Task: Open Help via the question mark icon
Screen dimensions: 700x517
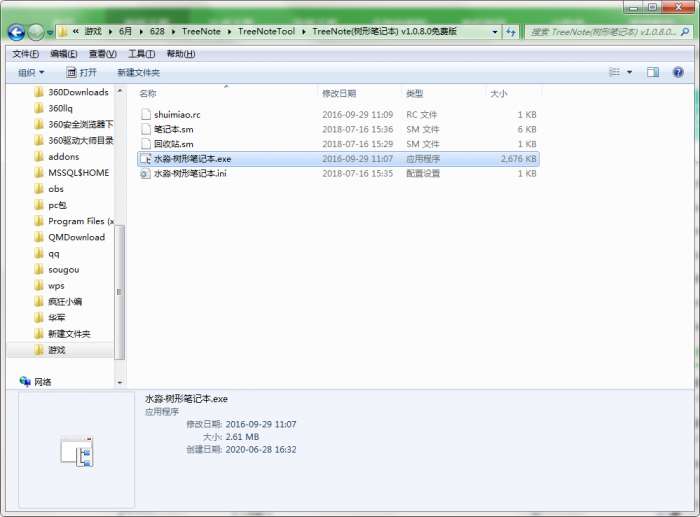Action: tap(678, 72)
